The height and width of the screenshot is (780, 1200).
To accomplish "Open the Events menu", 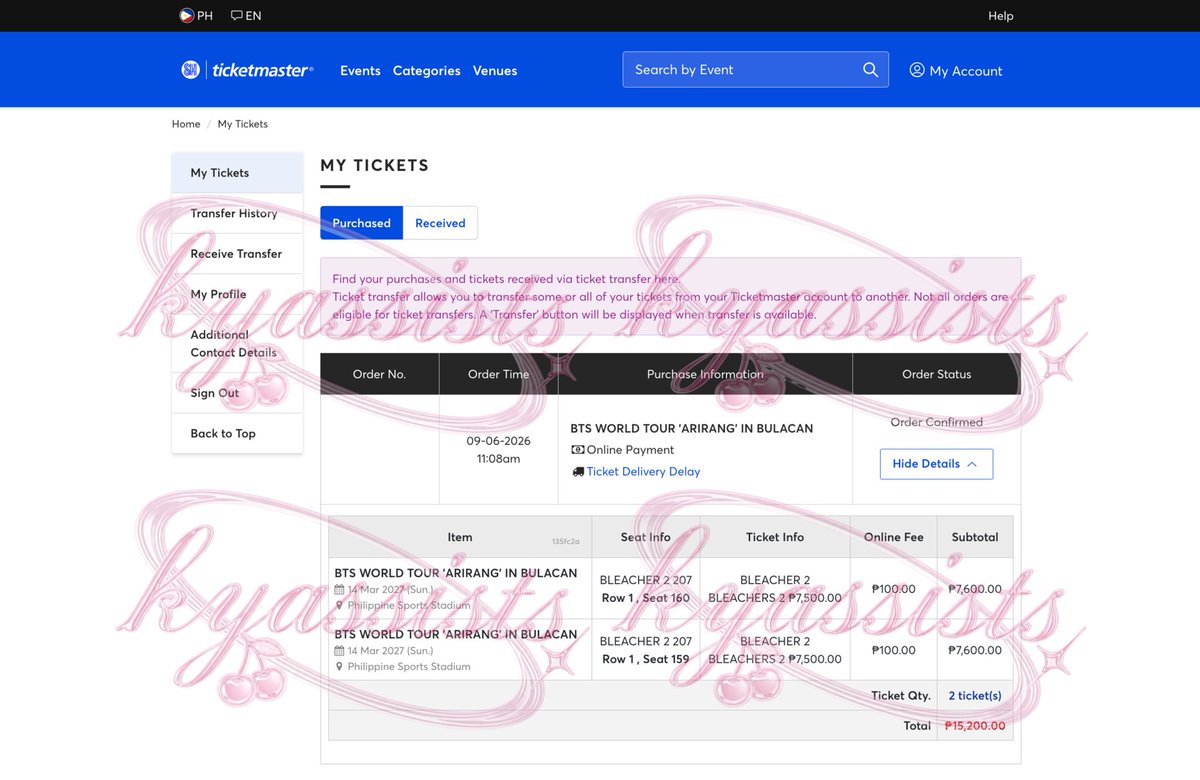I will 360,71.
